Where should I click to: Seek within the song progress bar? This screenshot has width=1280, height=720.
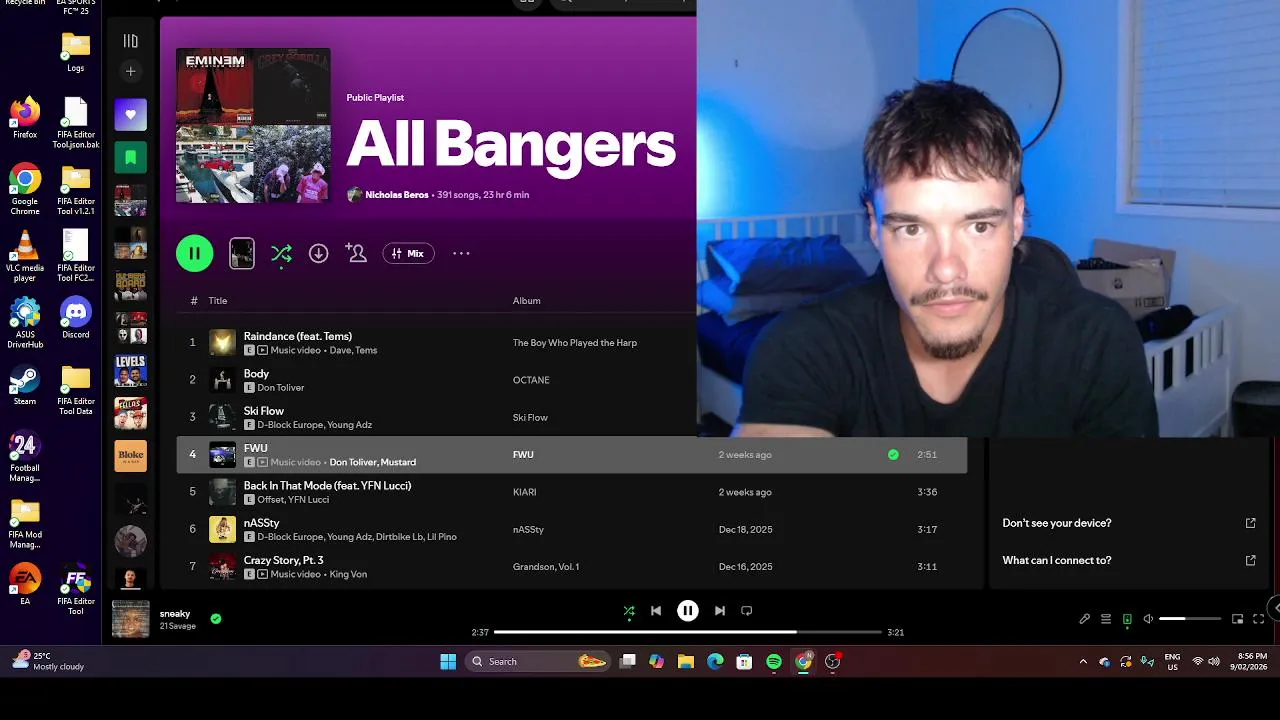[x=688, y=632]
